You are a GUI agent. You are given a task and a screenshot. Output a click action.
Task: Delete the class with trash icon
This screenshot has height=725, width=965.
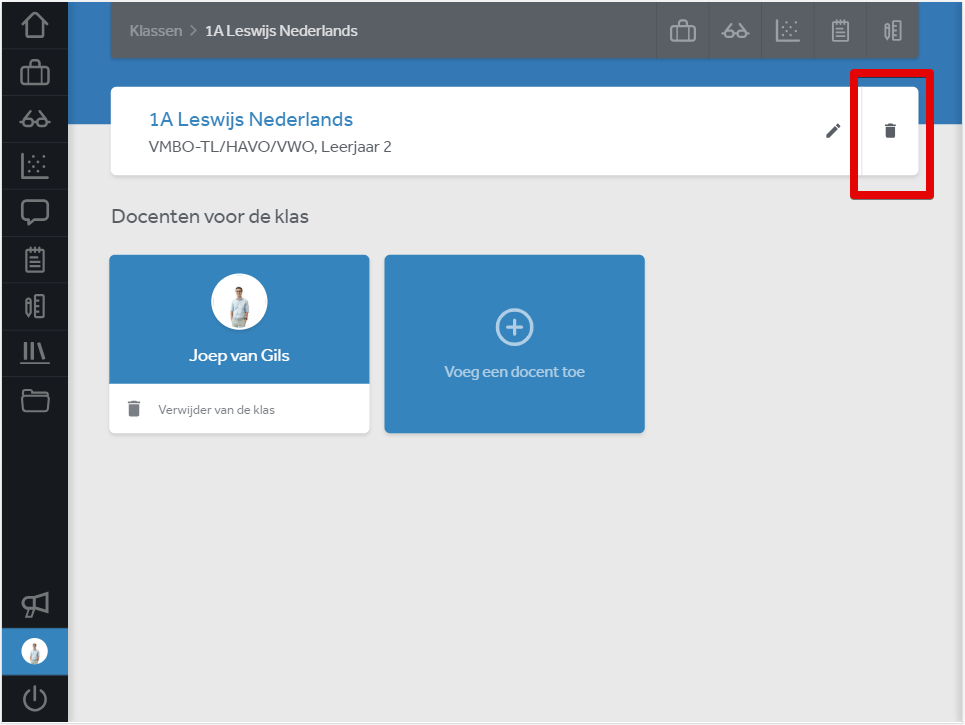[x=890, y=130]
